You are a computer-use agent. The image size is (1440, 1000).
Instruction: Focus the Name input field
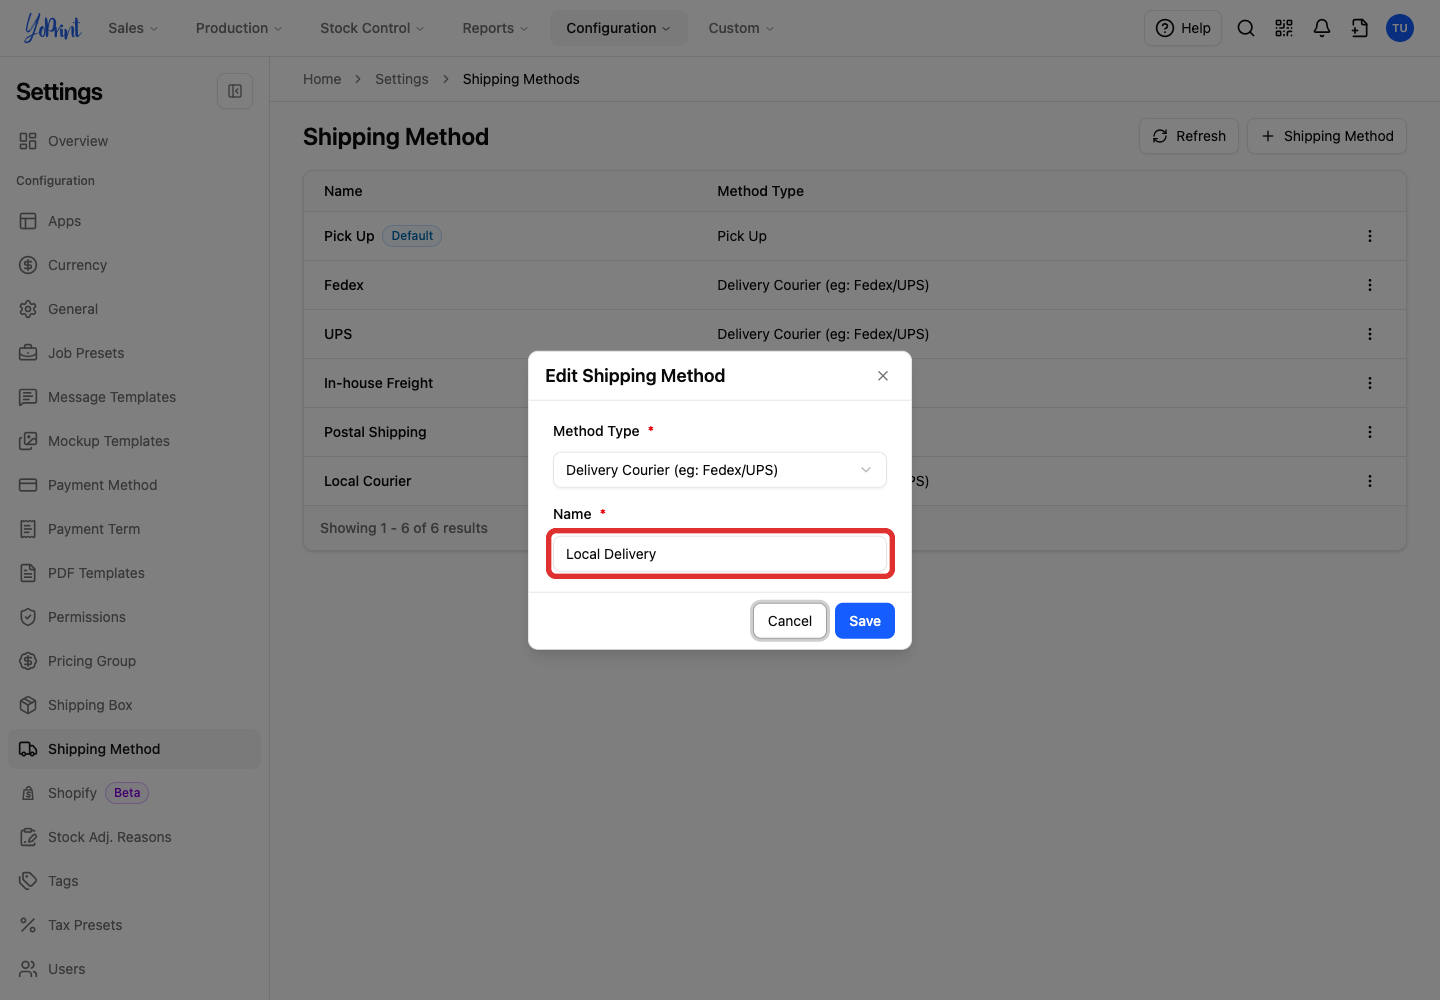pos(720,554)
